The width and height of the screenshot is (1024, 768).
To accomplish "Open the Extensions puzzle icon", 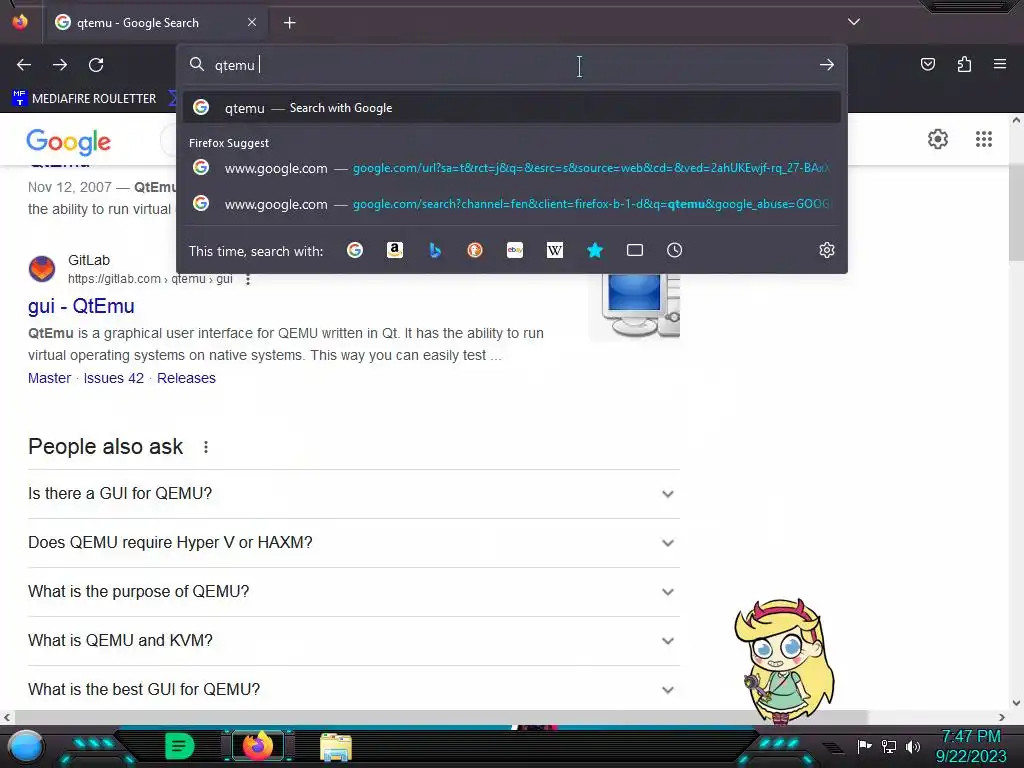I will (964, 64).
